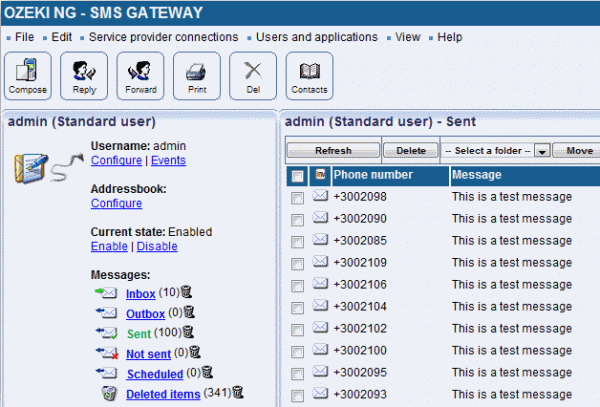Viewport: 600px width, 407px height.
Task: Check the box for message +3002085
Action: point(297,242)
